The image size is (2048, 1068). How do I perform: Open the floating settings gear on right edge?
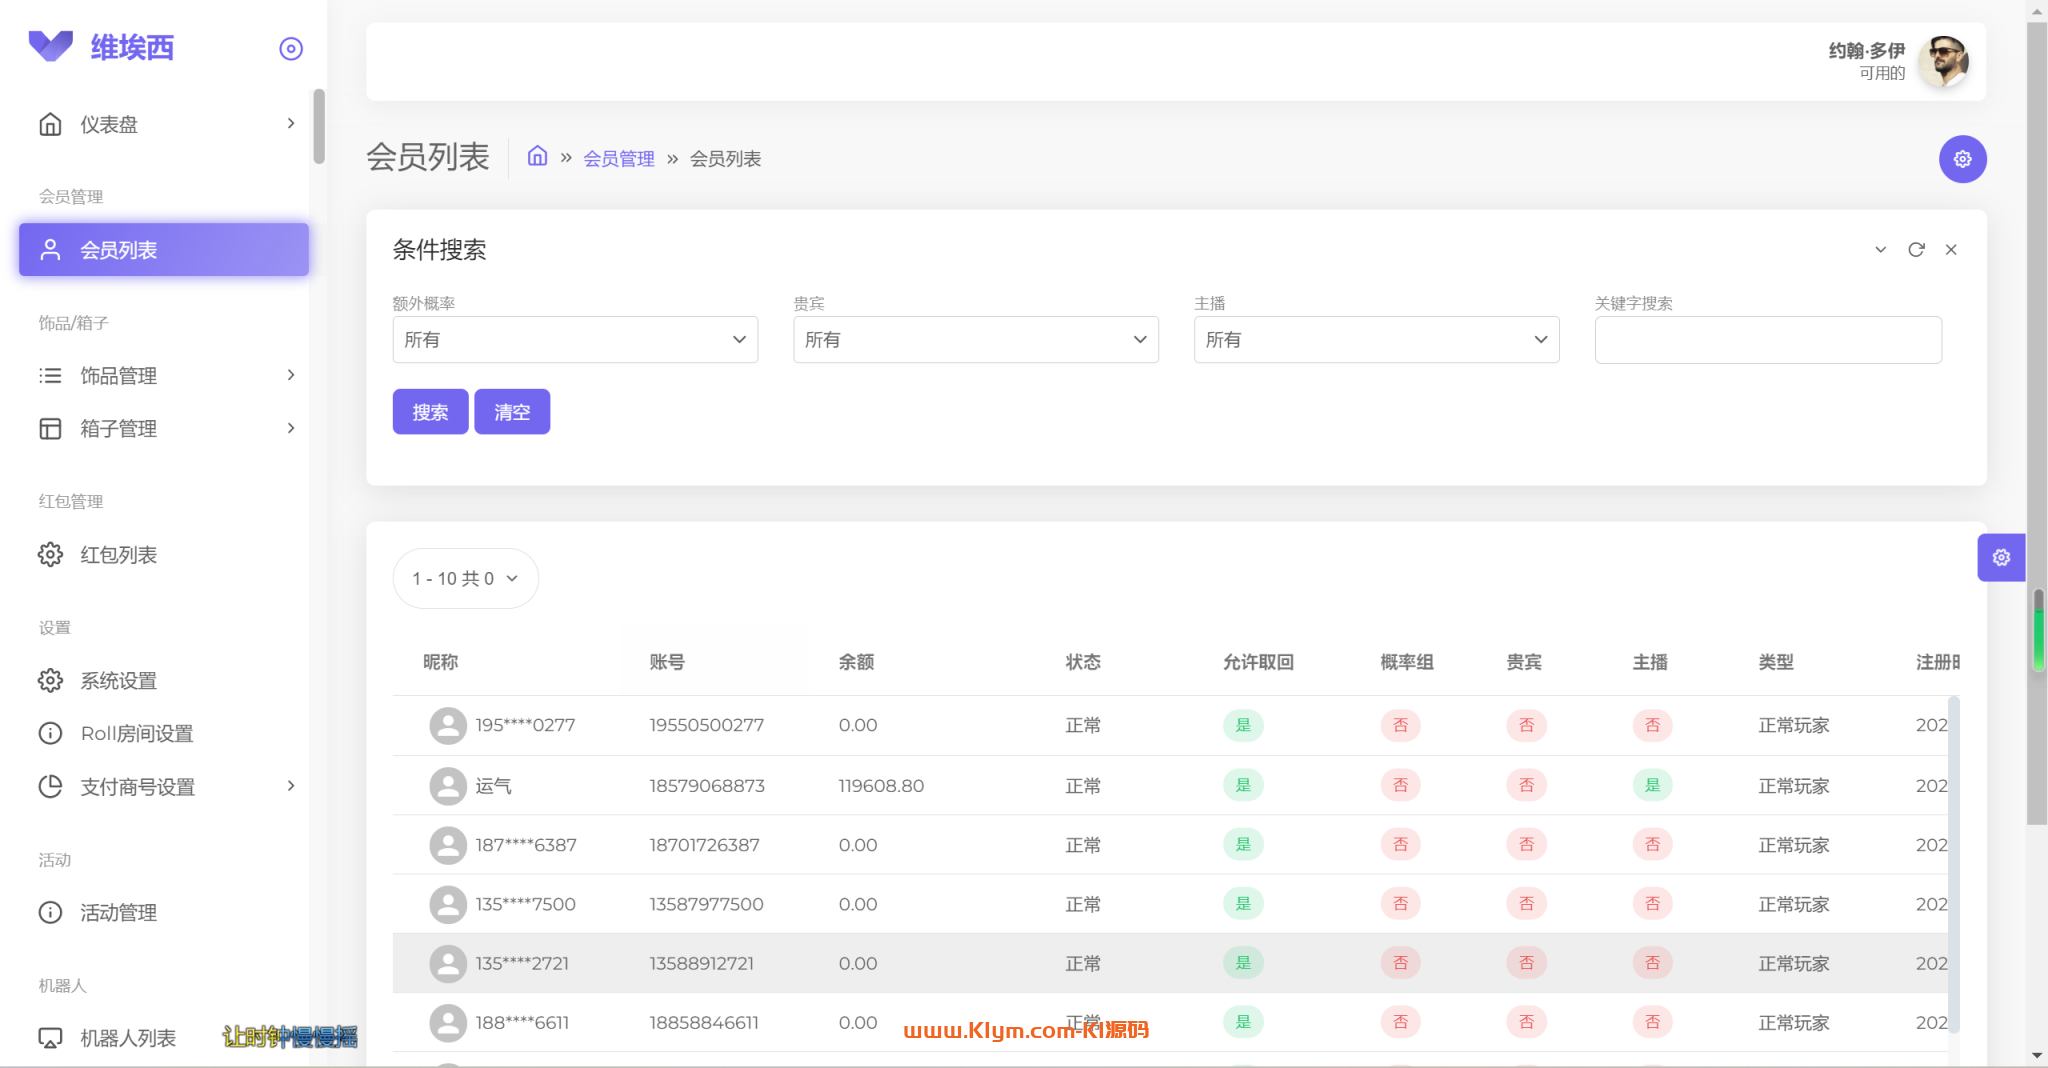pyautogui.click(x=2000, y=557)
